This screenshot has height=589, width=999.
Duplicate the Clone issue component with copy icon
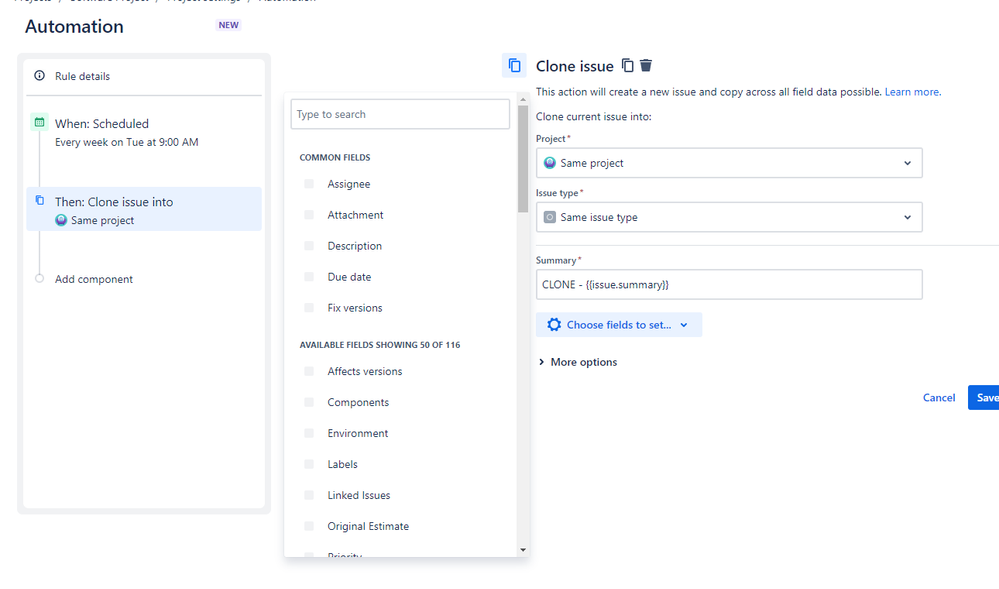[x=628, y=66]
